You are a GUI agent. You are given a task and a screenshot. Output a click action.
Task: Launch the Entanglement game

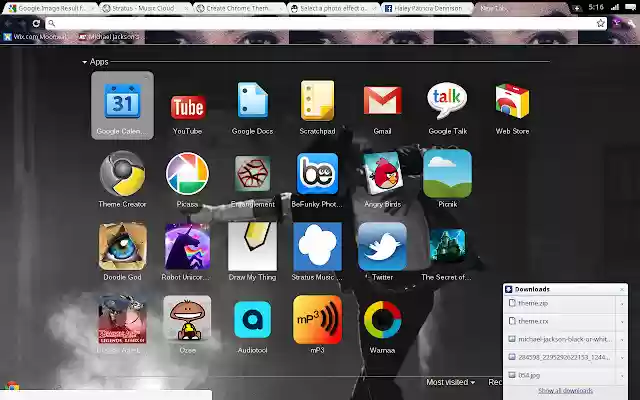(x=252, y=174)
